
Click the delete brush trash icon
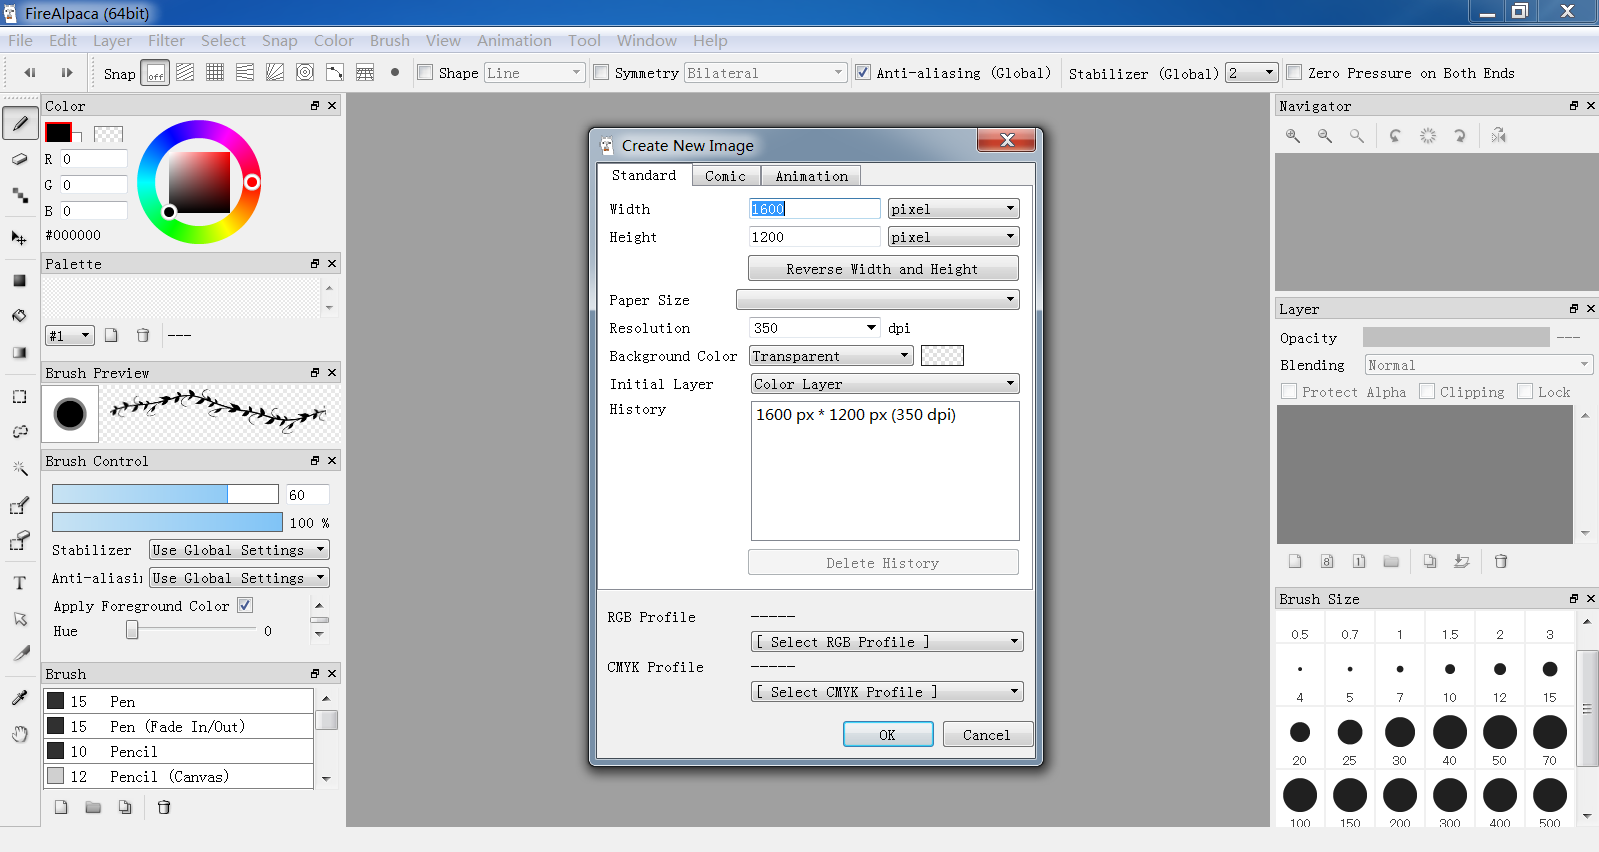tap(164, 807)
